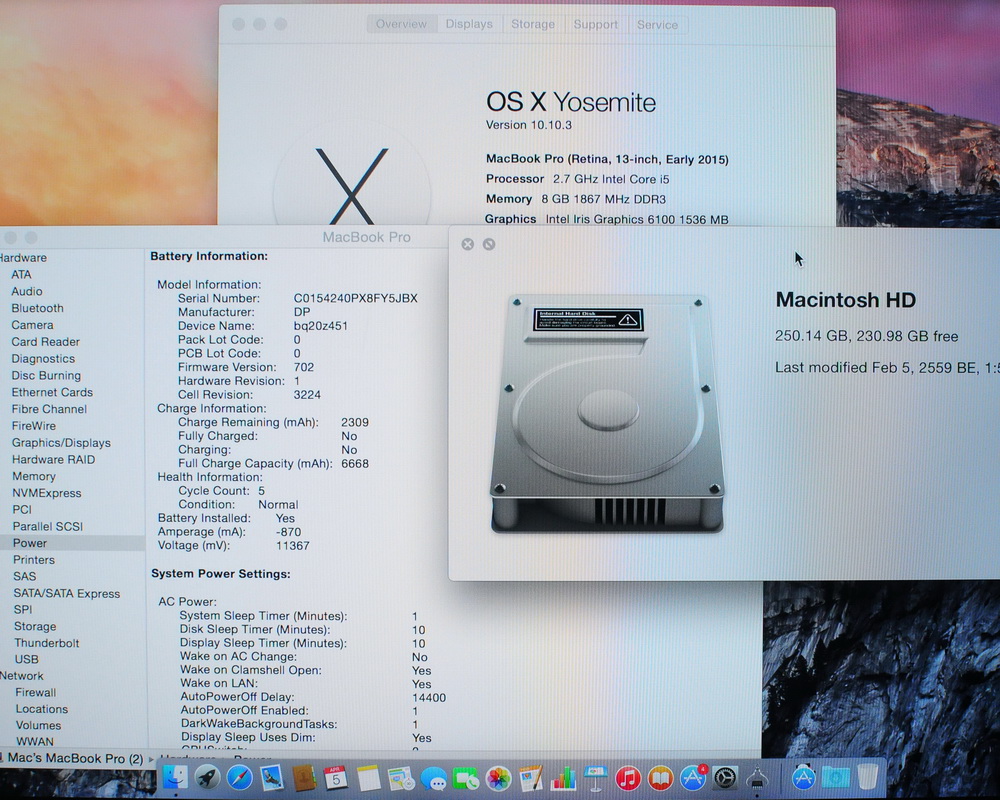Select Audio in hardware sidebar
This screenshot has width=1000, height=800.
(x=27, y=291)
